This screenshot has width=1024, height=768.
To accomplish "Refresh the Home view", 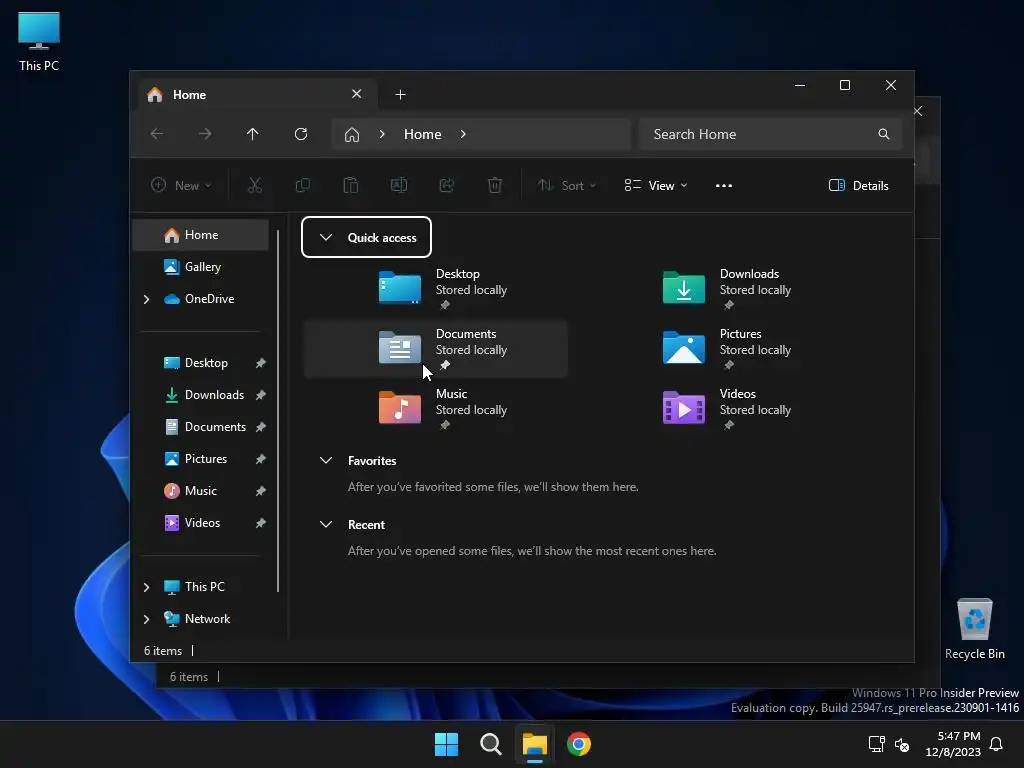I will click(x=301, y=134).
